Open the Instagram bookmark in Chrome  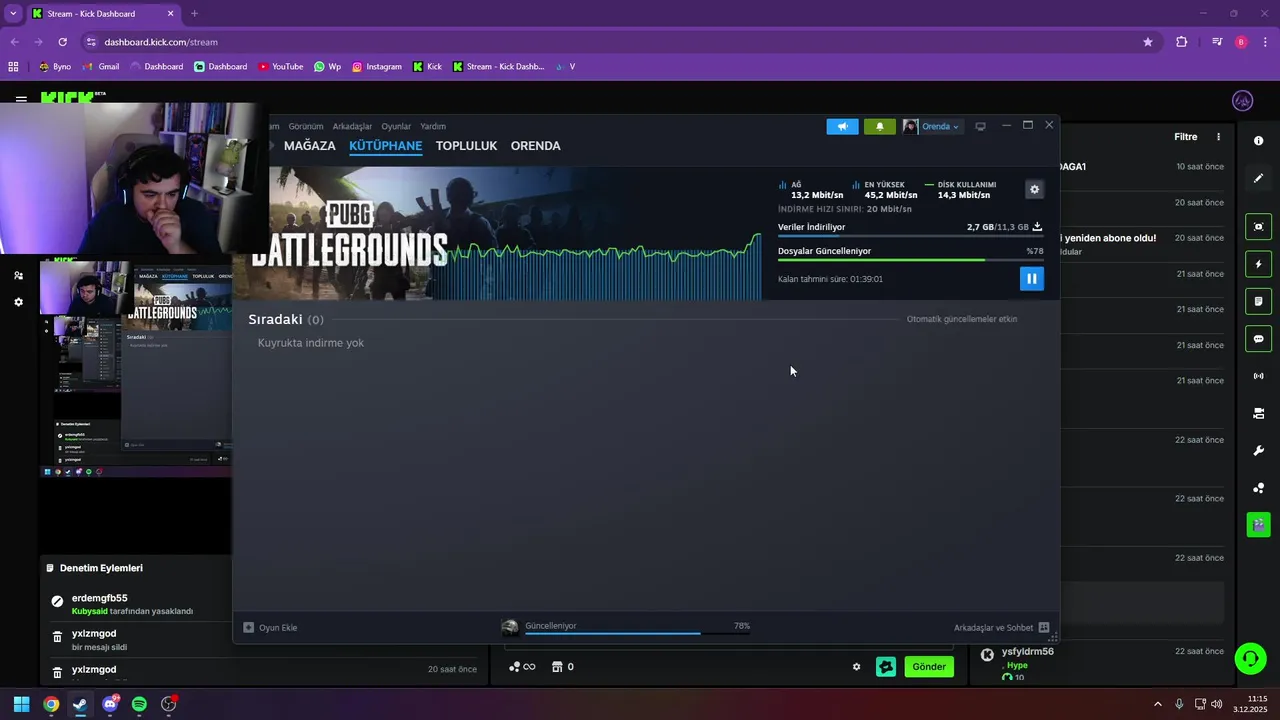tap(377, 67)
